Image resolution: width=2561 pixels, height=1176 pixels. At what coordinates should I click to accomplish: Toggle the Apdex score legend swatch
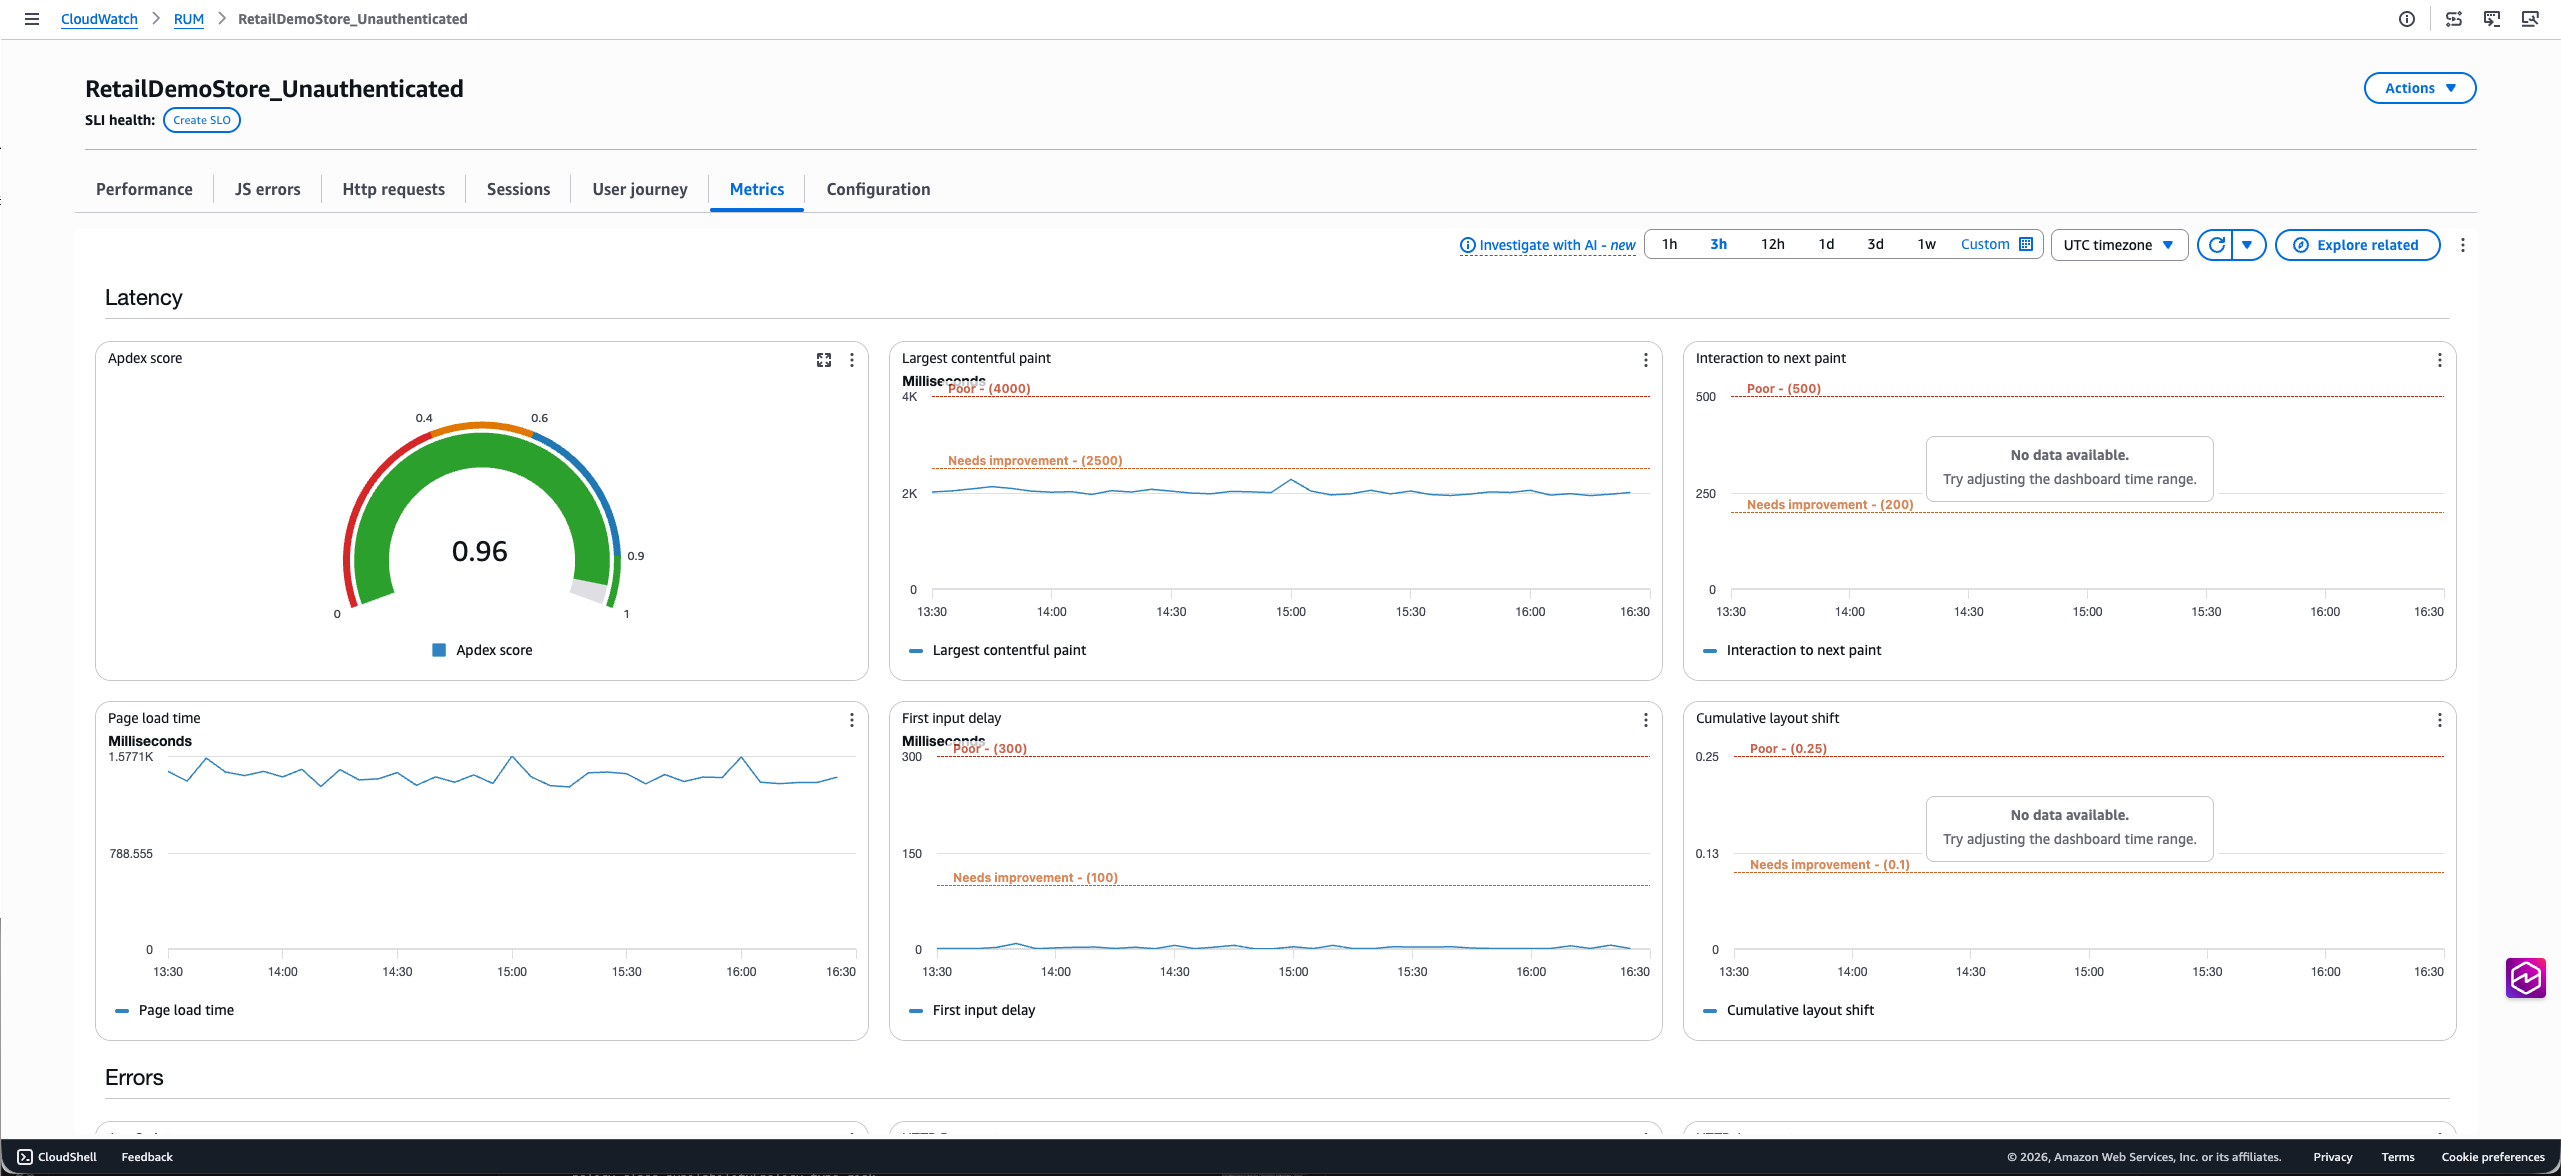438,650
